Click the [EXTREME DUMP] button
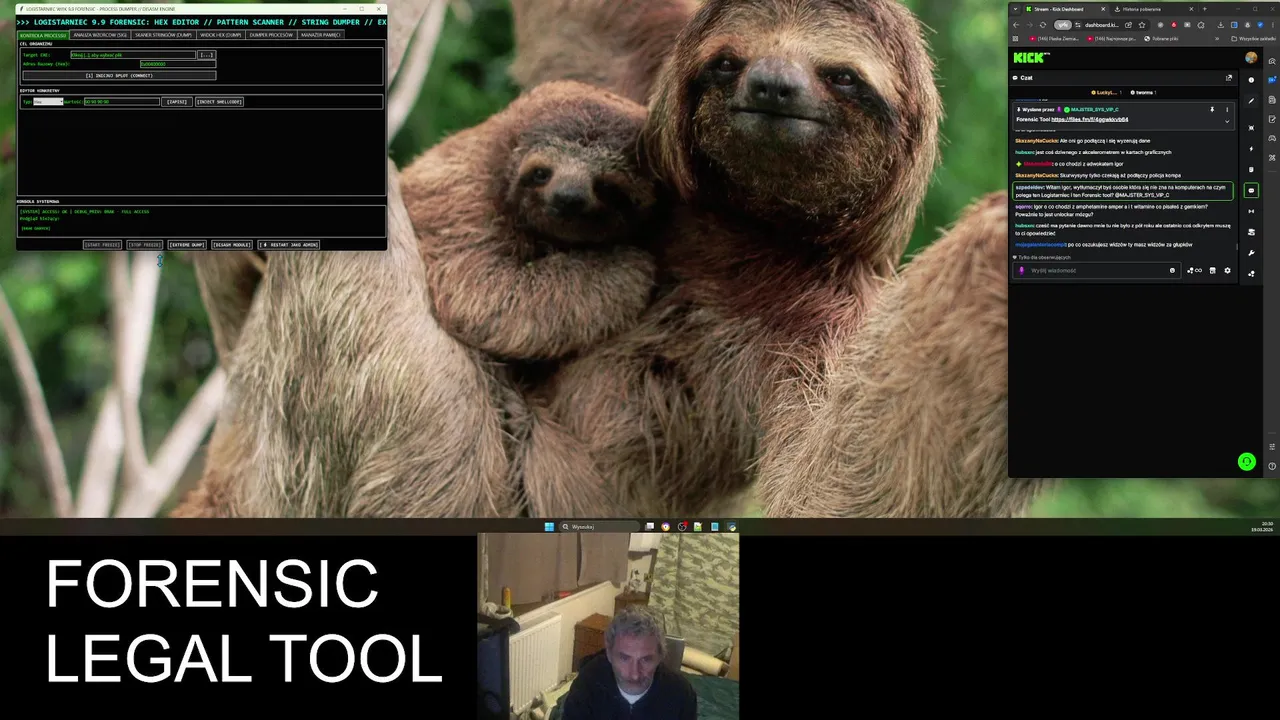Image resolution: width=1280 pixels, height=720 pixels. [x=187, y=245]
